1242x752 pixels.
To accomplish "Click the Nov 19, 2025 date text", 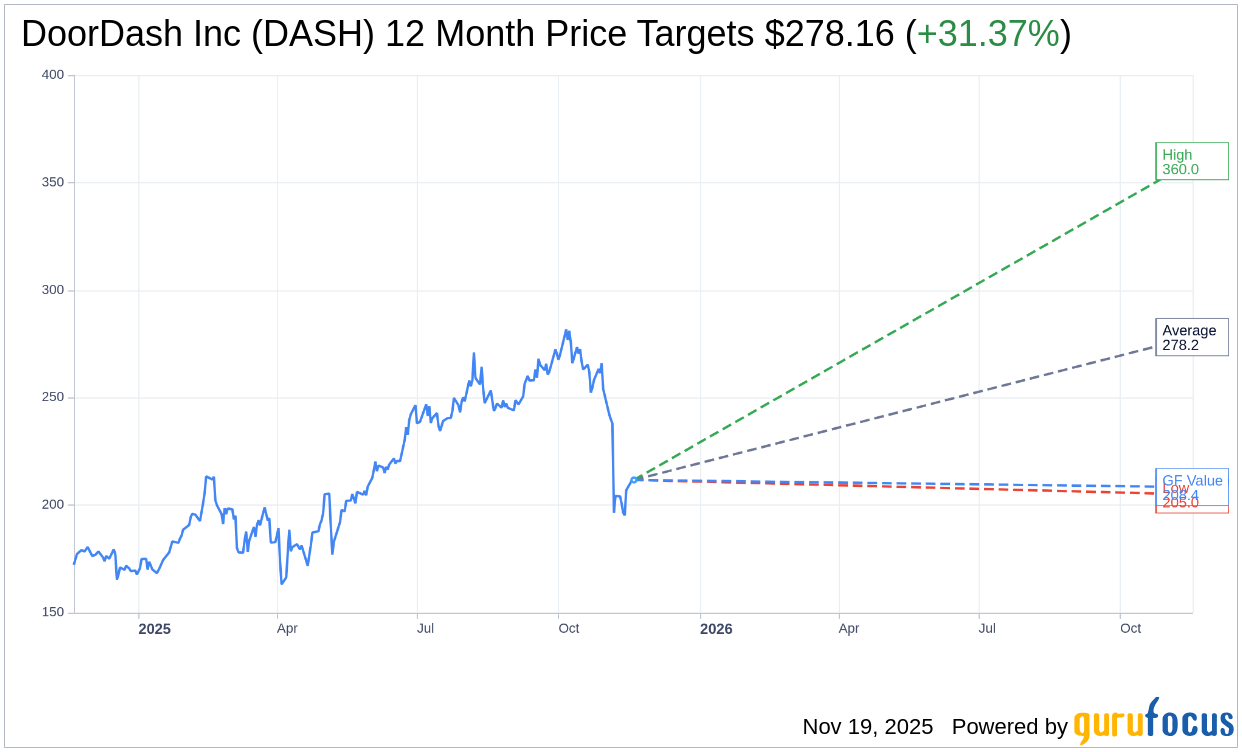I will (x=867, y=727).
